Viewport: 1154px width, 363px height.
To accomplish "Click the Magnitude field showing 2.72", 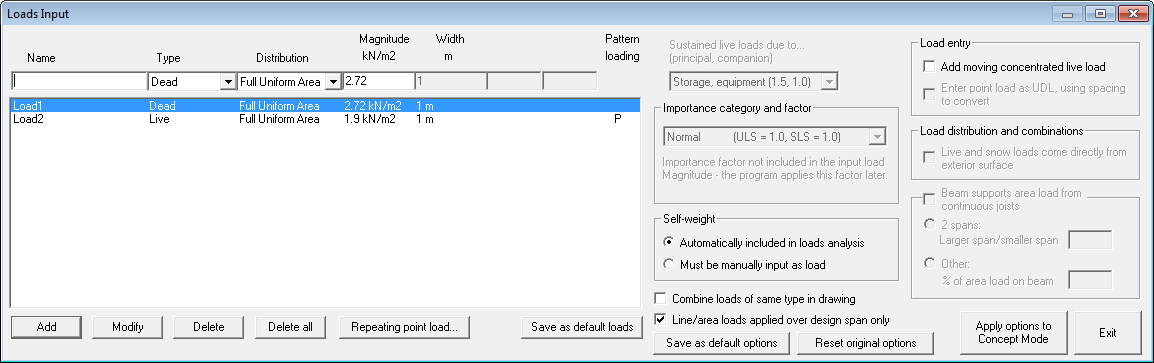I will pos(378,82).
